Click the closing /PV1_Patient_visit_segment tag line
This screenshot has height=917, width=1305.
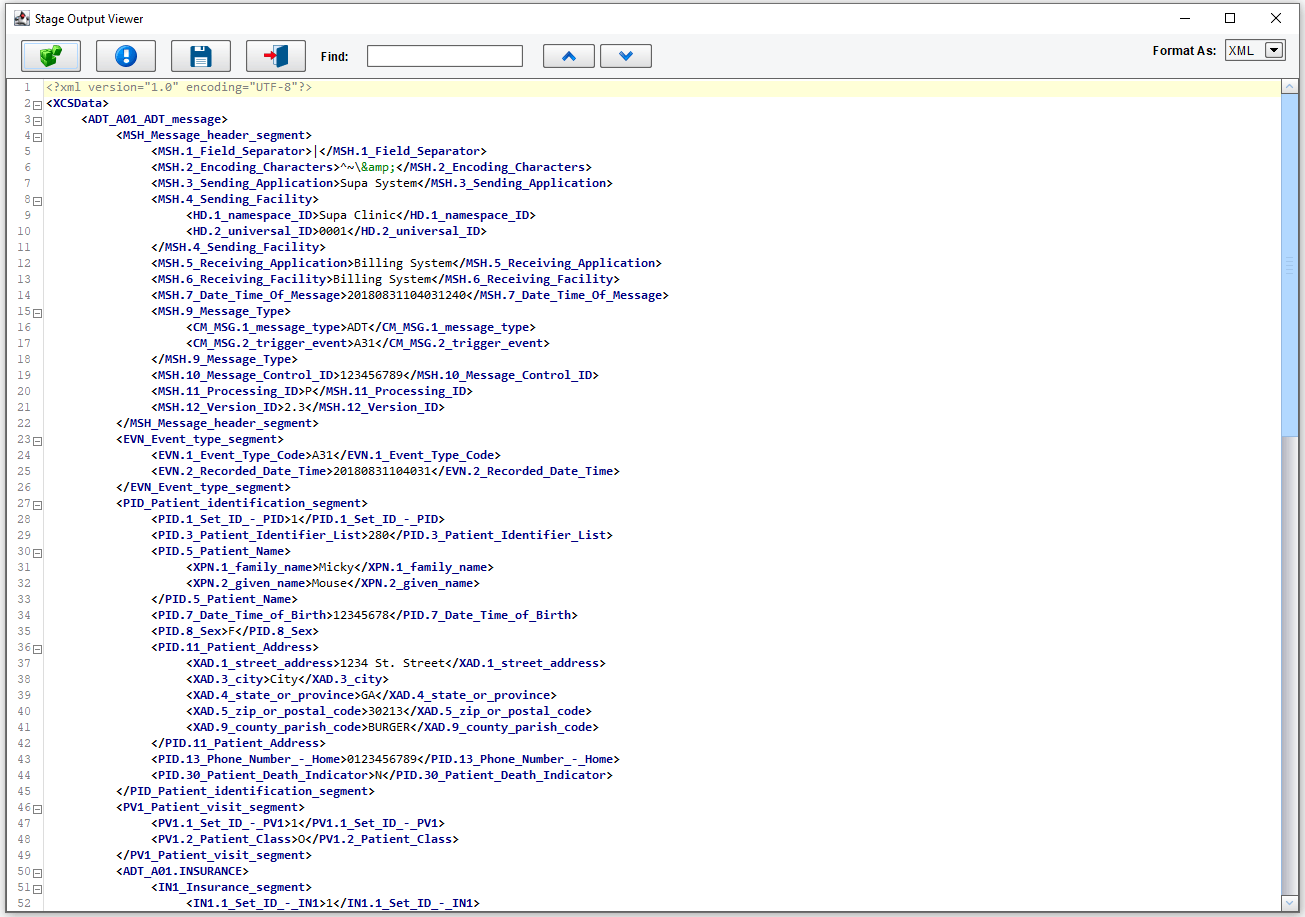tap(214, 855)
